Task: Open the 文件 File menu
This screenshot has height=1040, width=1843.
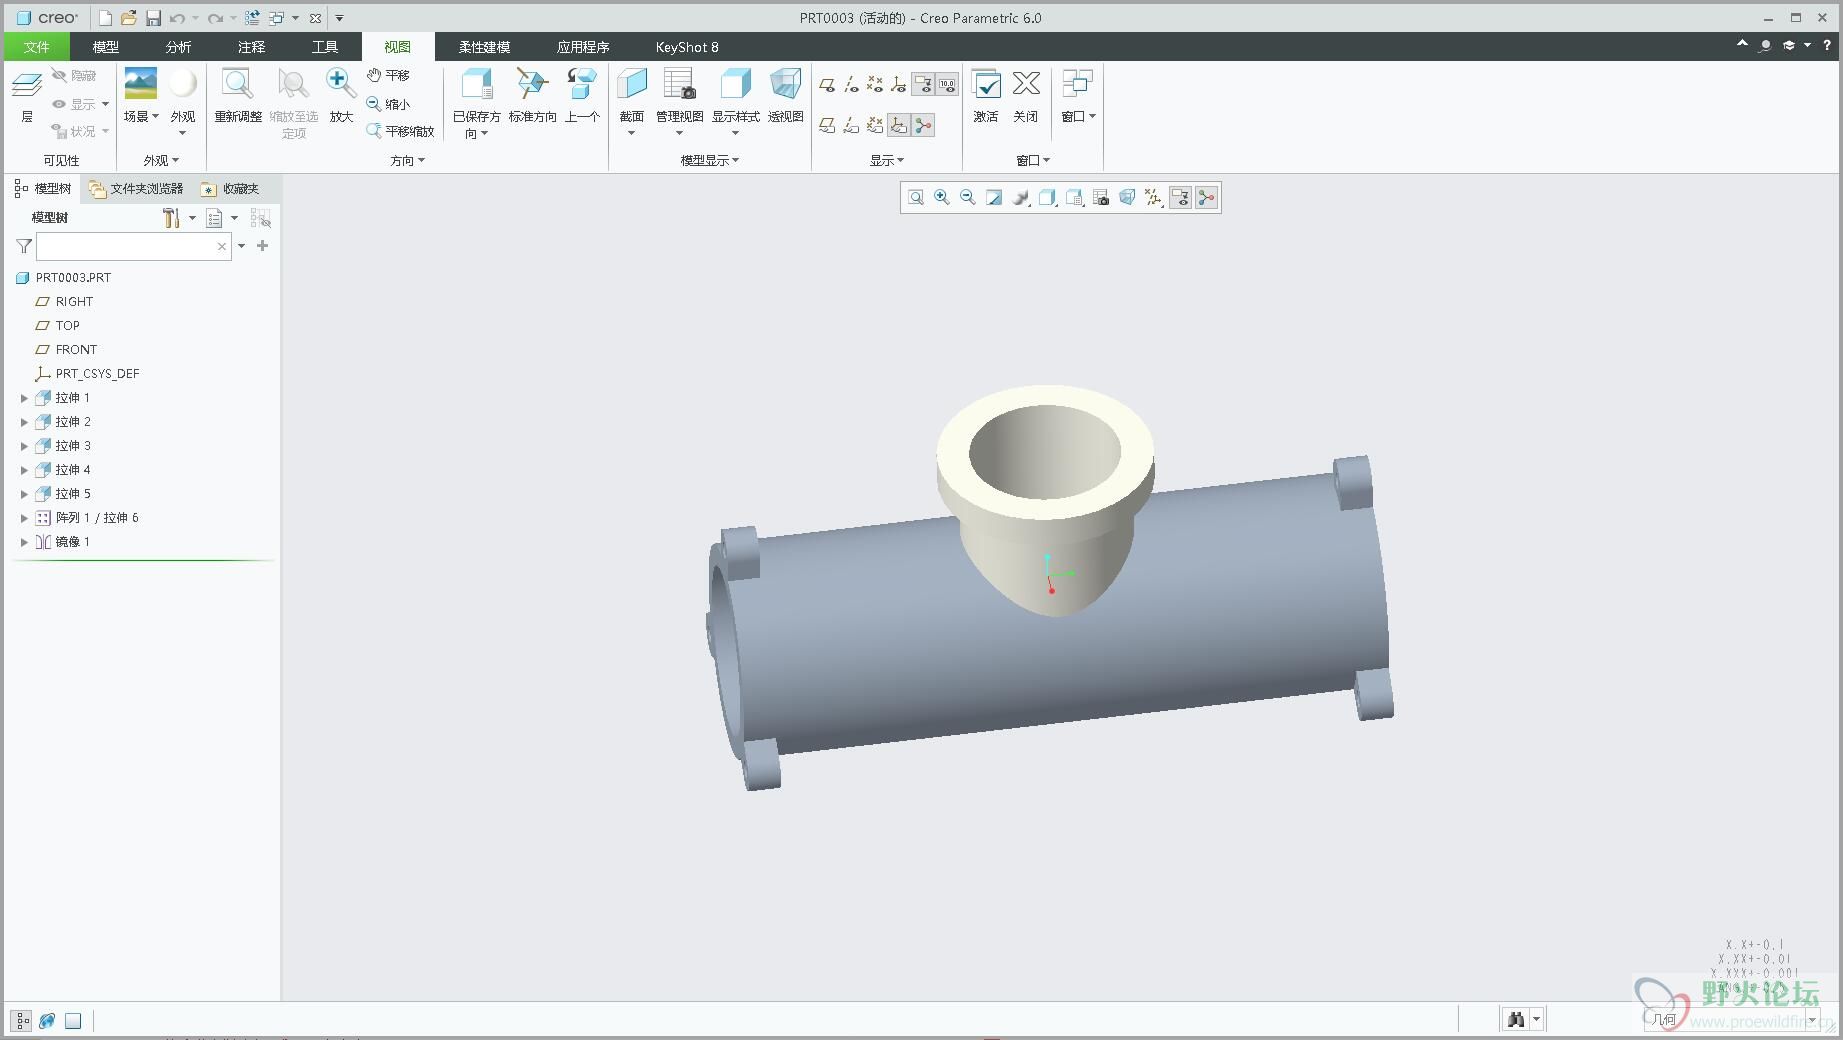Action: [37, 47]
